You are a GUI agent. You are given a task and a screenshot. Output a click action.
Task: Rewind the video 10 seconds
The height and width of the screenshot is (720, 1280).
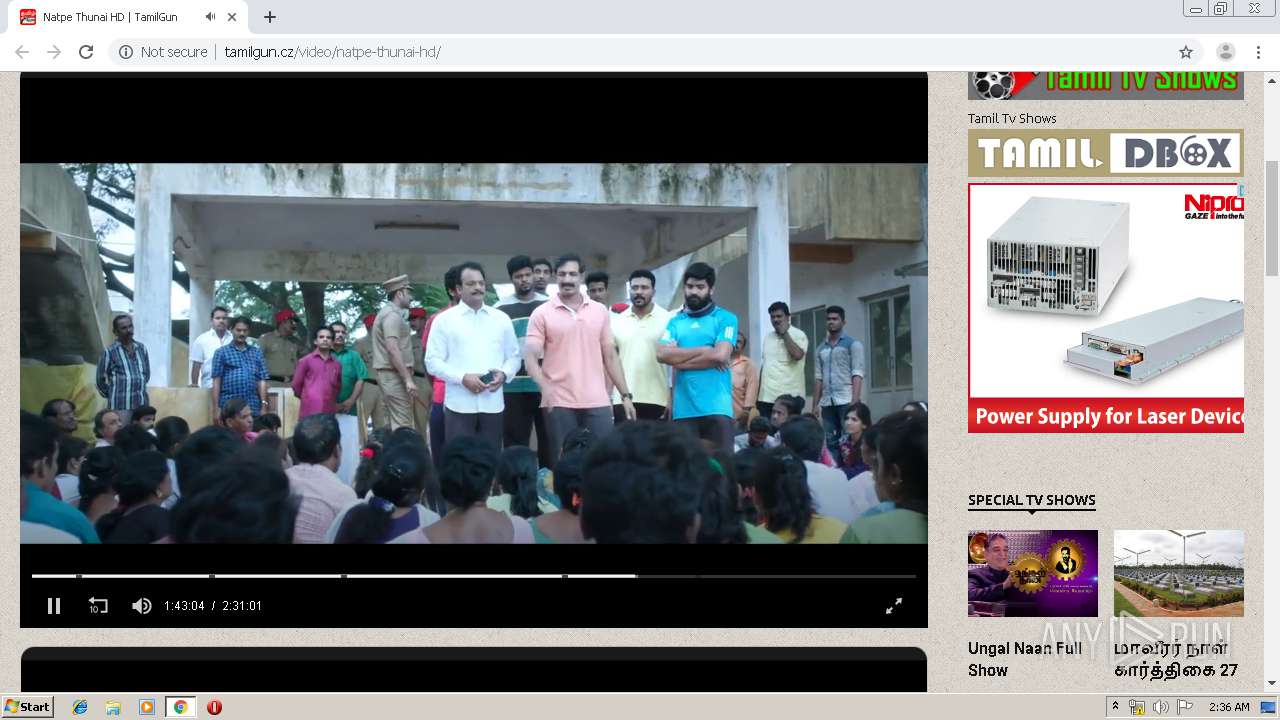coord(98,606)
